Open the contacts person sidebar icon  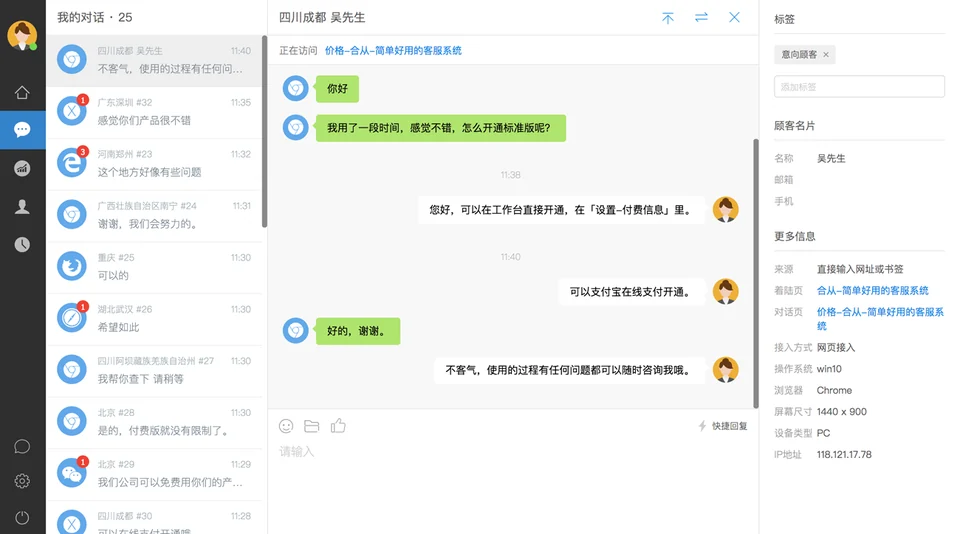[x=22, y=206]
